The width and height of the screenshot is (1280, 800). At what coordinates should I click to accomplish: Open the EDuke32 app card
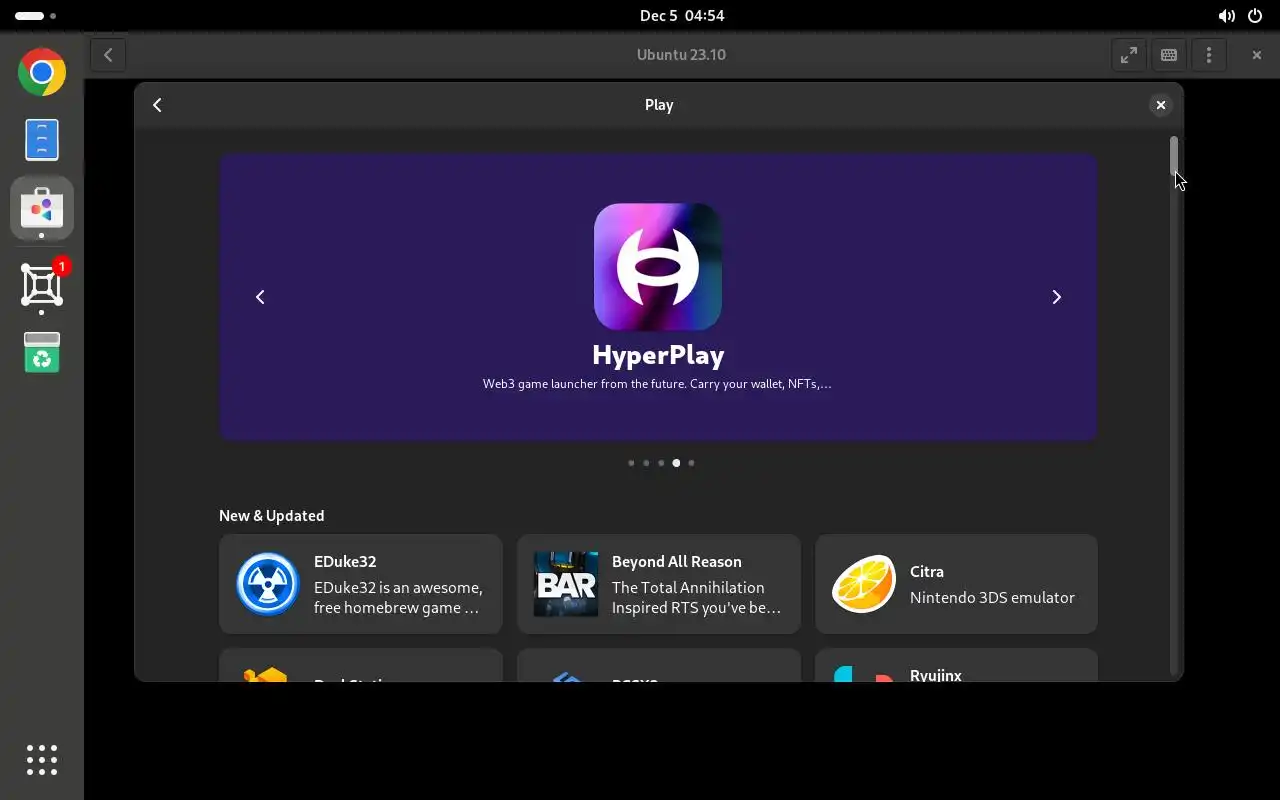click(x=361, y=584)
